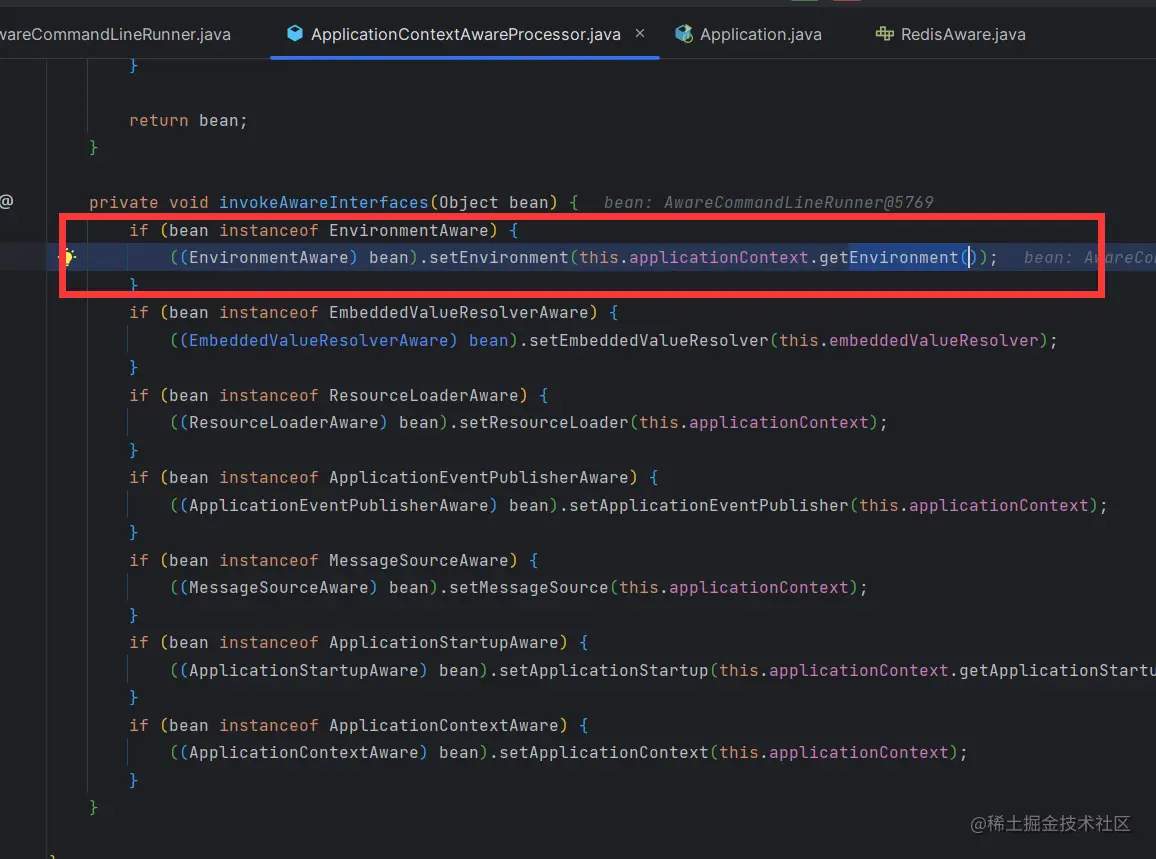Click the setEmbeddedValueResolver method call

tap(649, 340)
